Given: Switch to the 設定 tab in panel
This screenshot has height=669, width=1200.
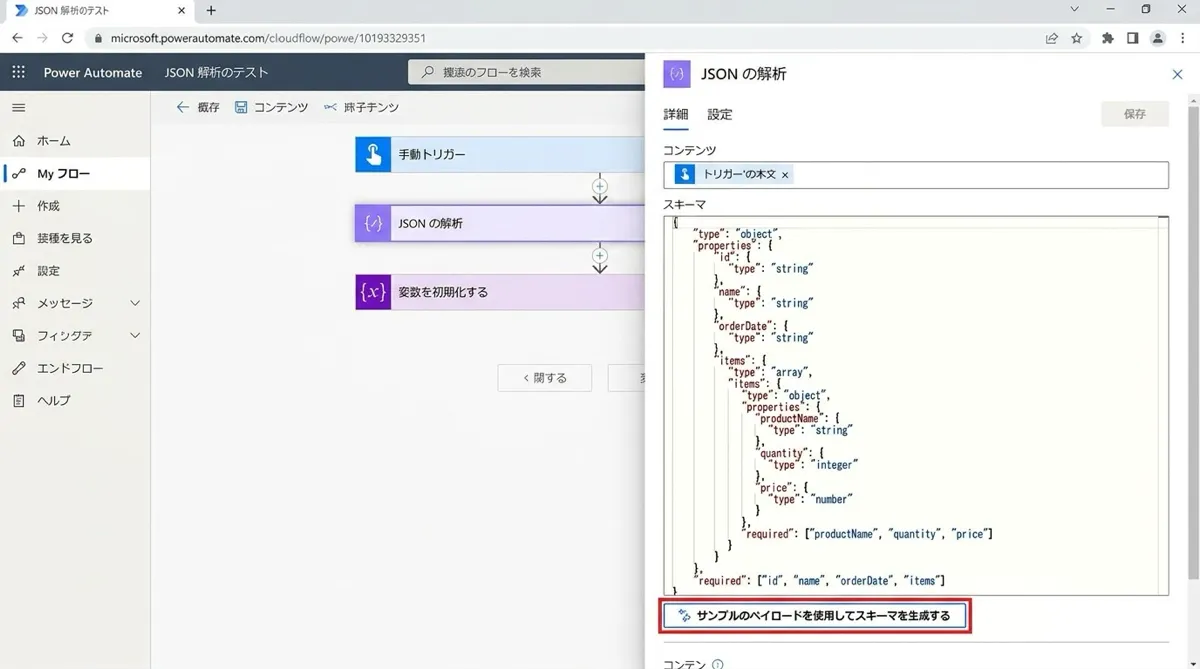Looking at the screenshot, I should [720, 114].
